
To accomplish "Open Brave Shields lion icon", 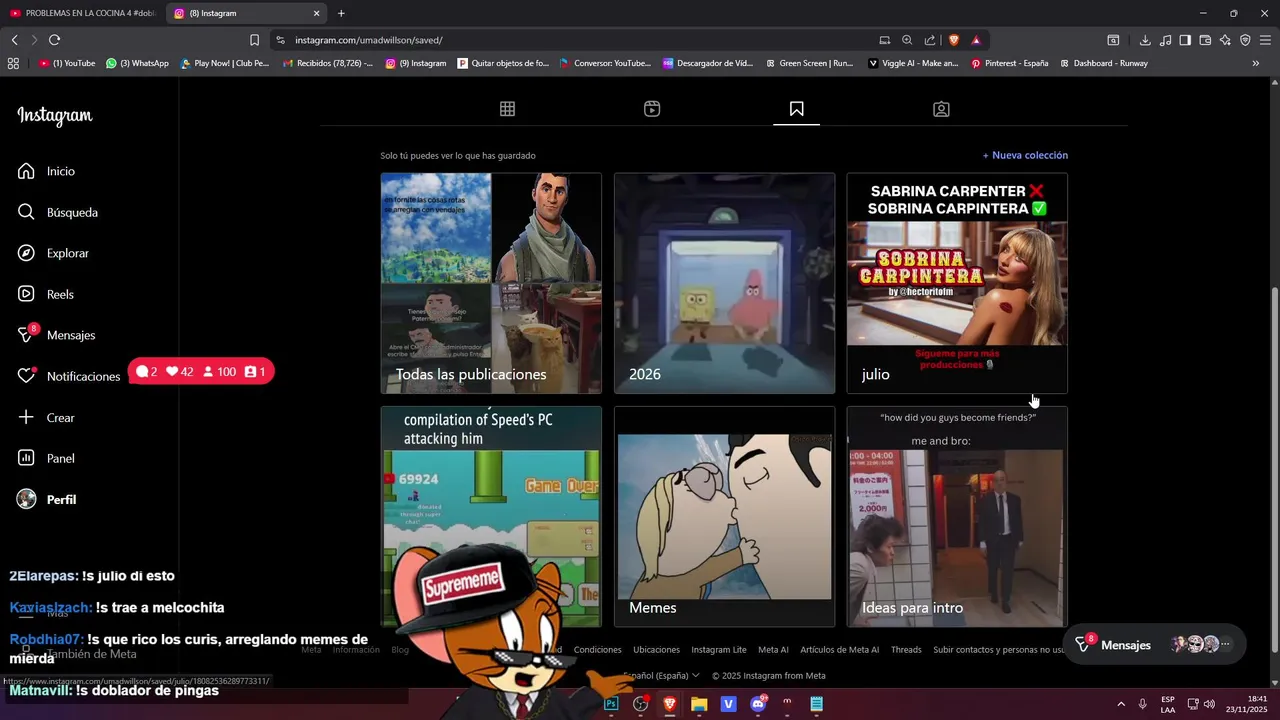I will pos(954,40).
